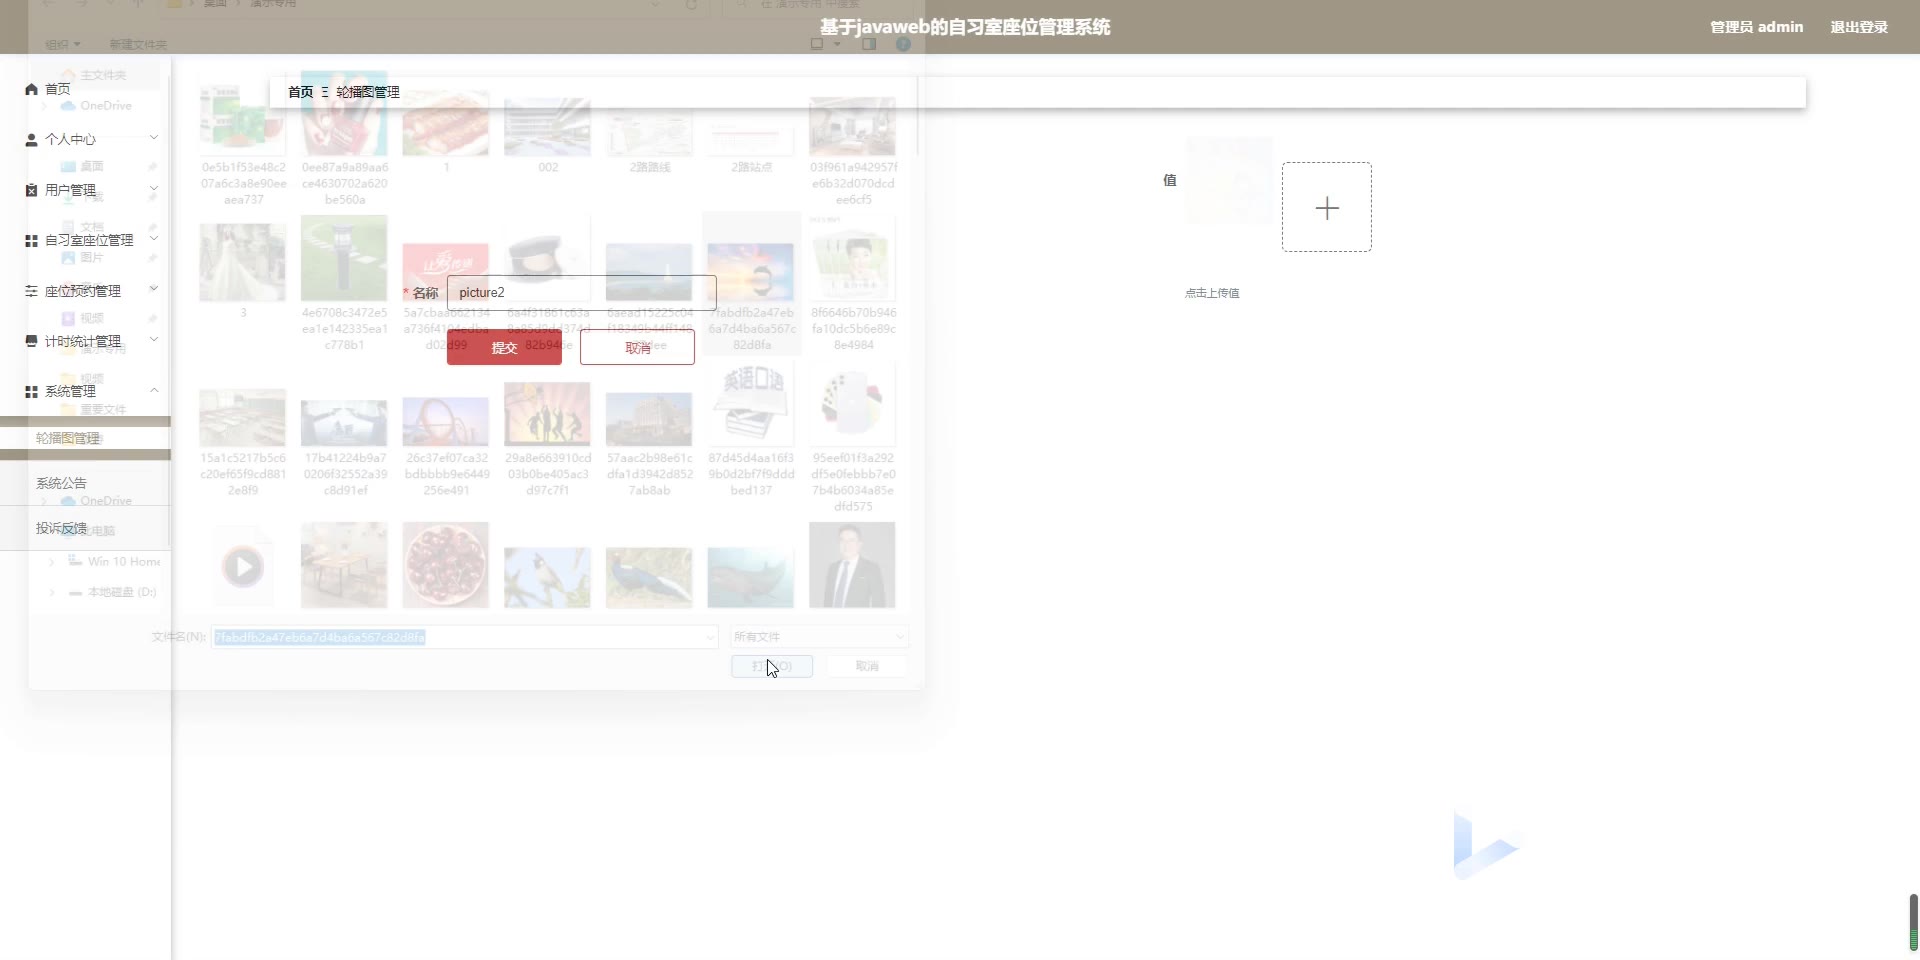Open 个人中心 in the sidebar
The width and height of the screenshot is (1920, 960).
click(x=70, y=139)
